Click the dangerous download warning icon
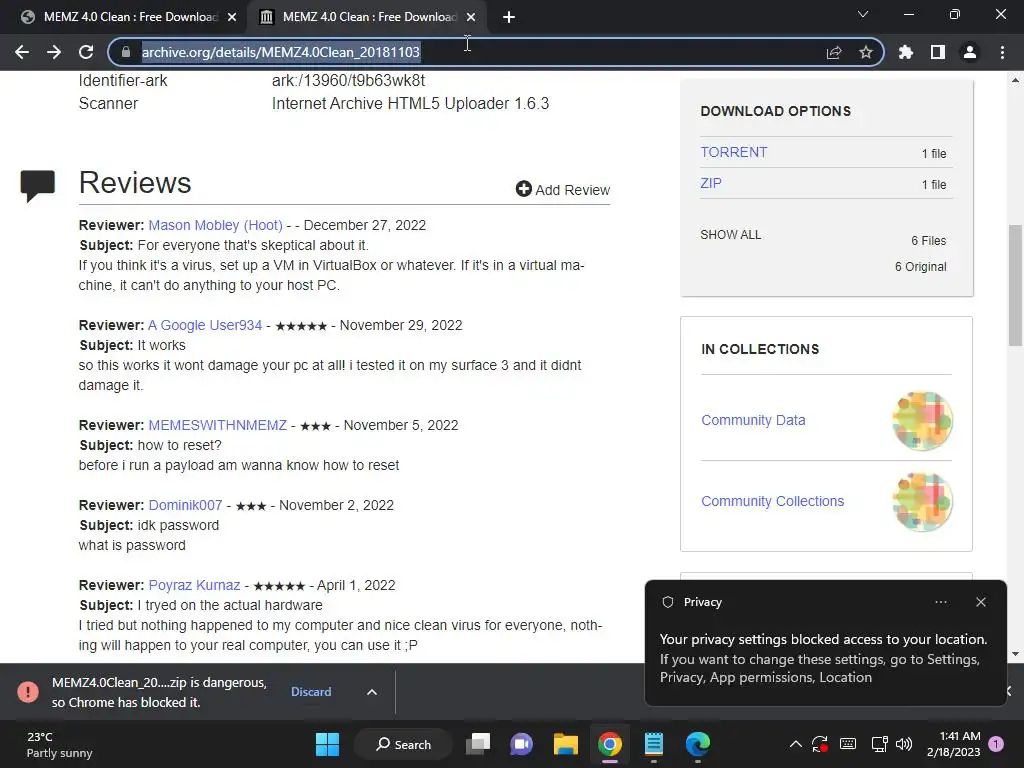Viewport: 1024px width, 768px height. [28, 692]
